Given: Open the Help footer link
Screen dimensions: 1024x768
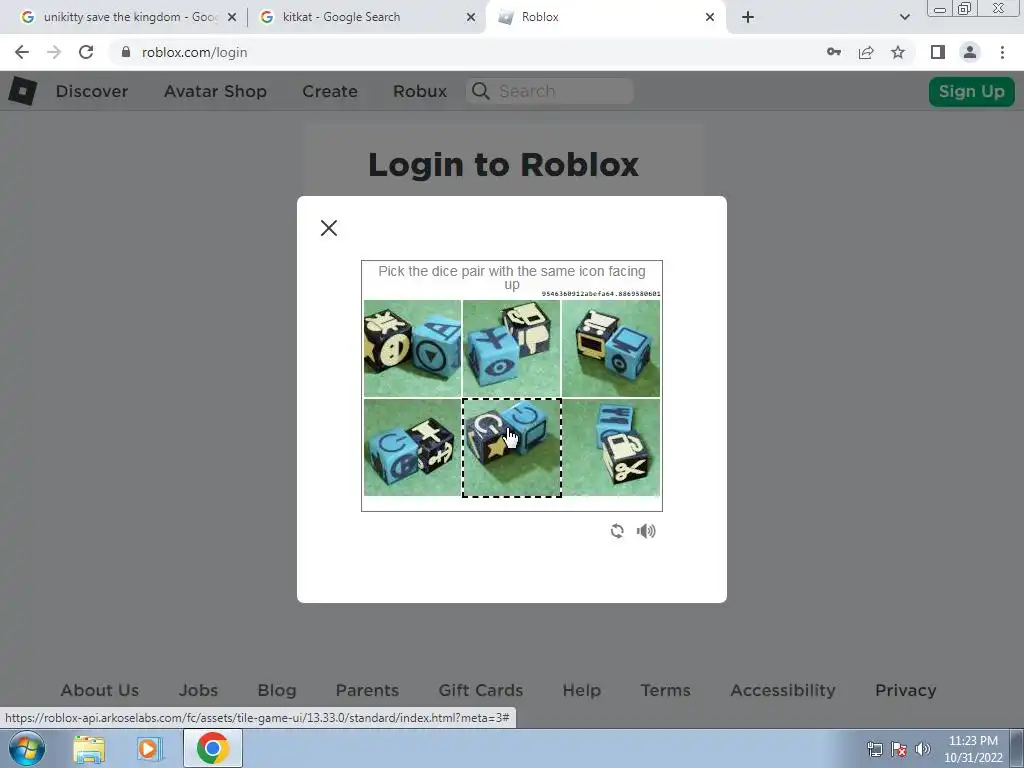Looking at the screenshot, I should pyautogui.click(x=581, y=690).
